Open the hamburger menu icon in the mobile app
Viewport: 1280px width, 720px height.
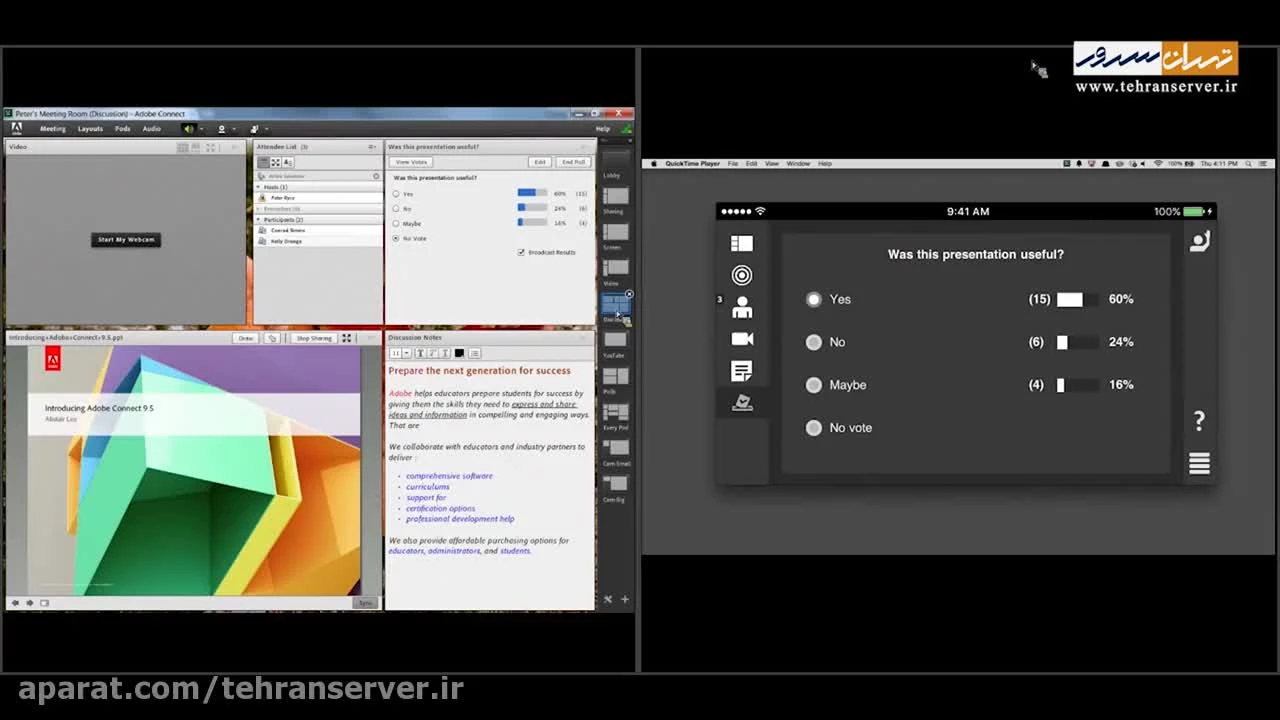(x=1199, y=463)
